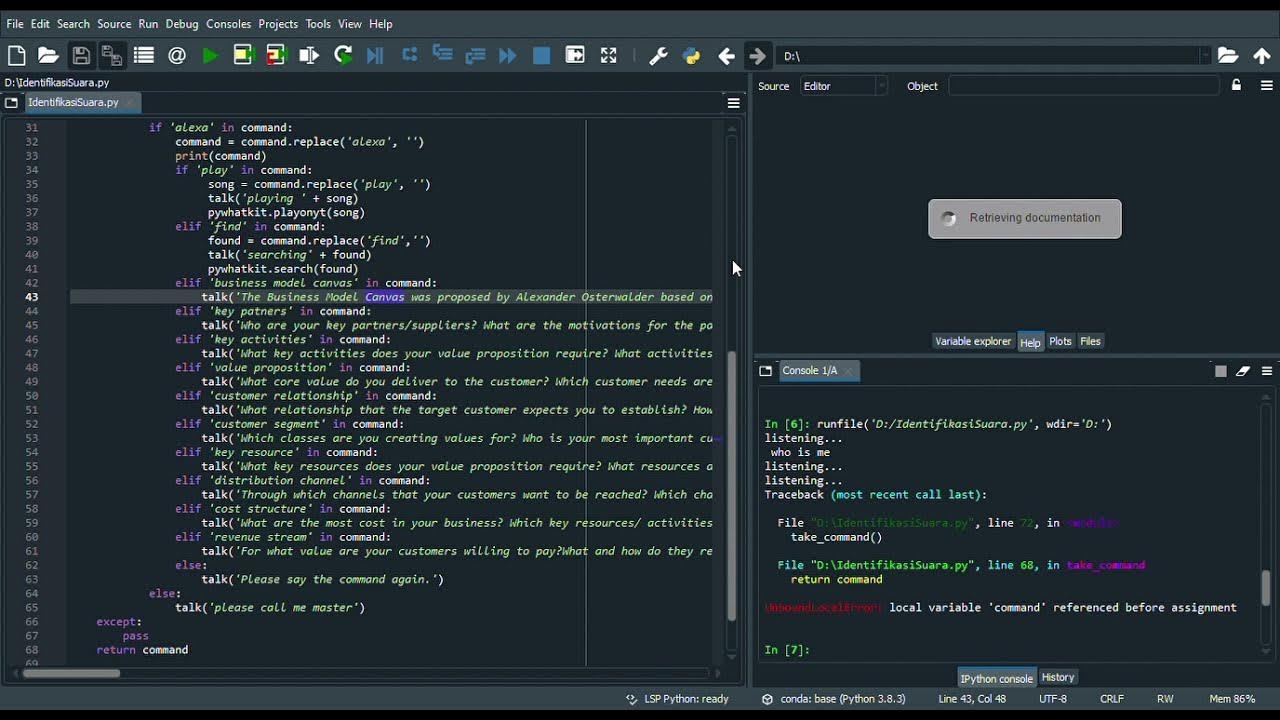Run current cell and advance
Viewport: 1280px width, 720px height.
coord(276,56)
